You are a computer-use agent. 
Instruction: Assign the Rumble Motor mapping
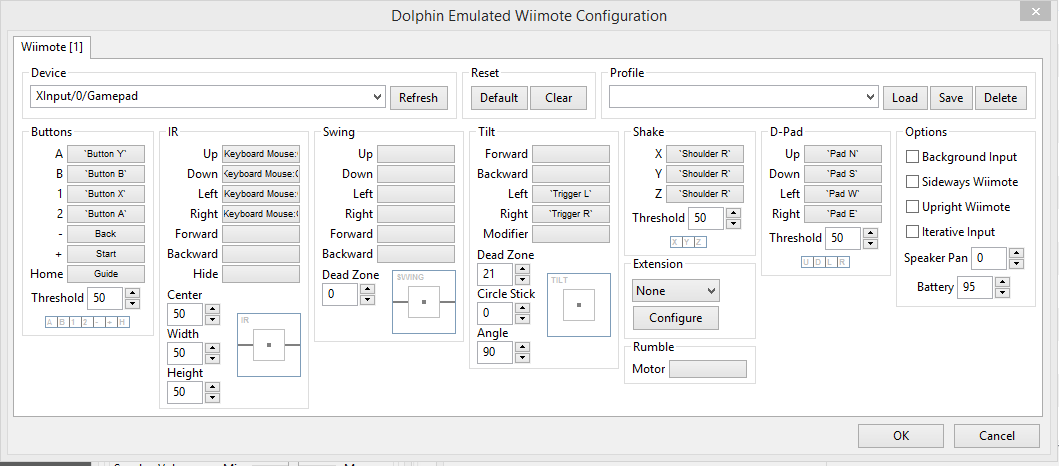pyautogui.click(x=708, y=369)
